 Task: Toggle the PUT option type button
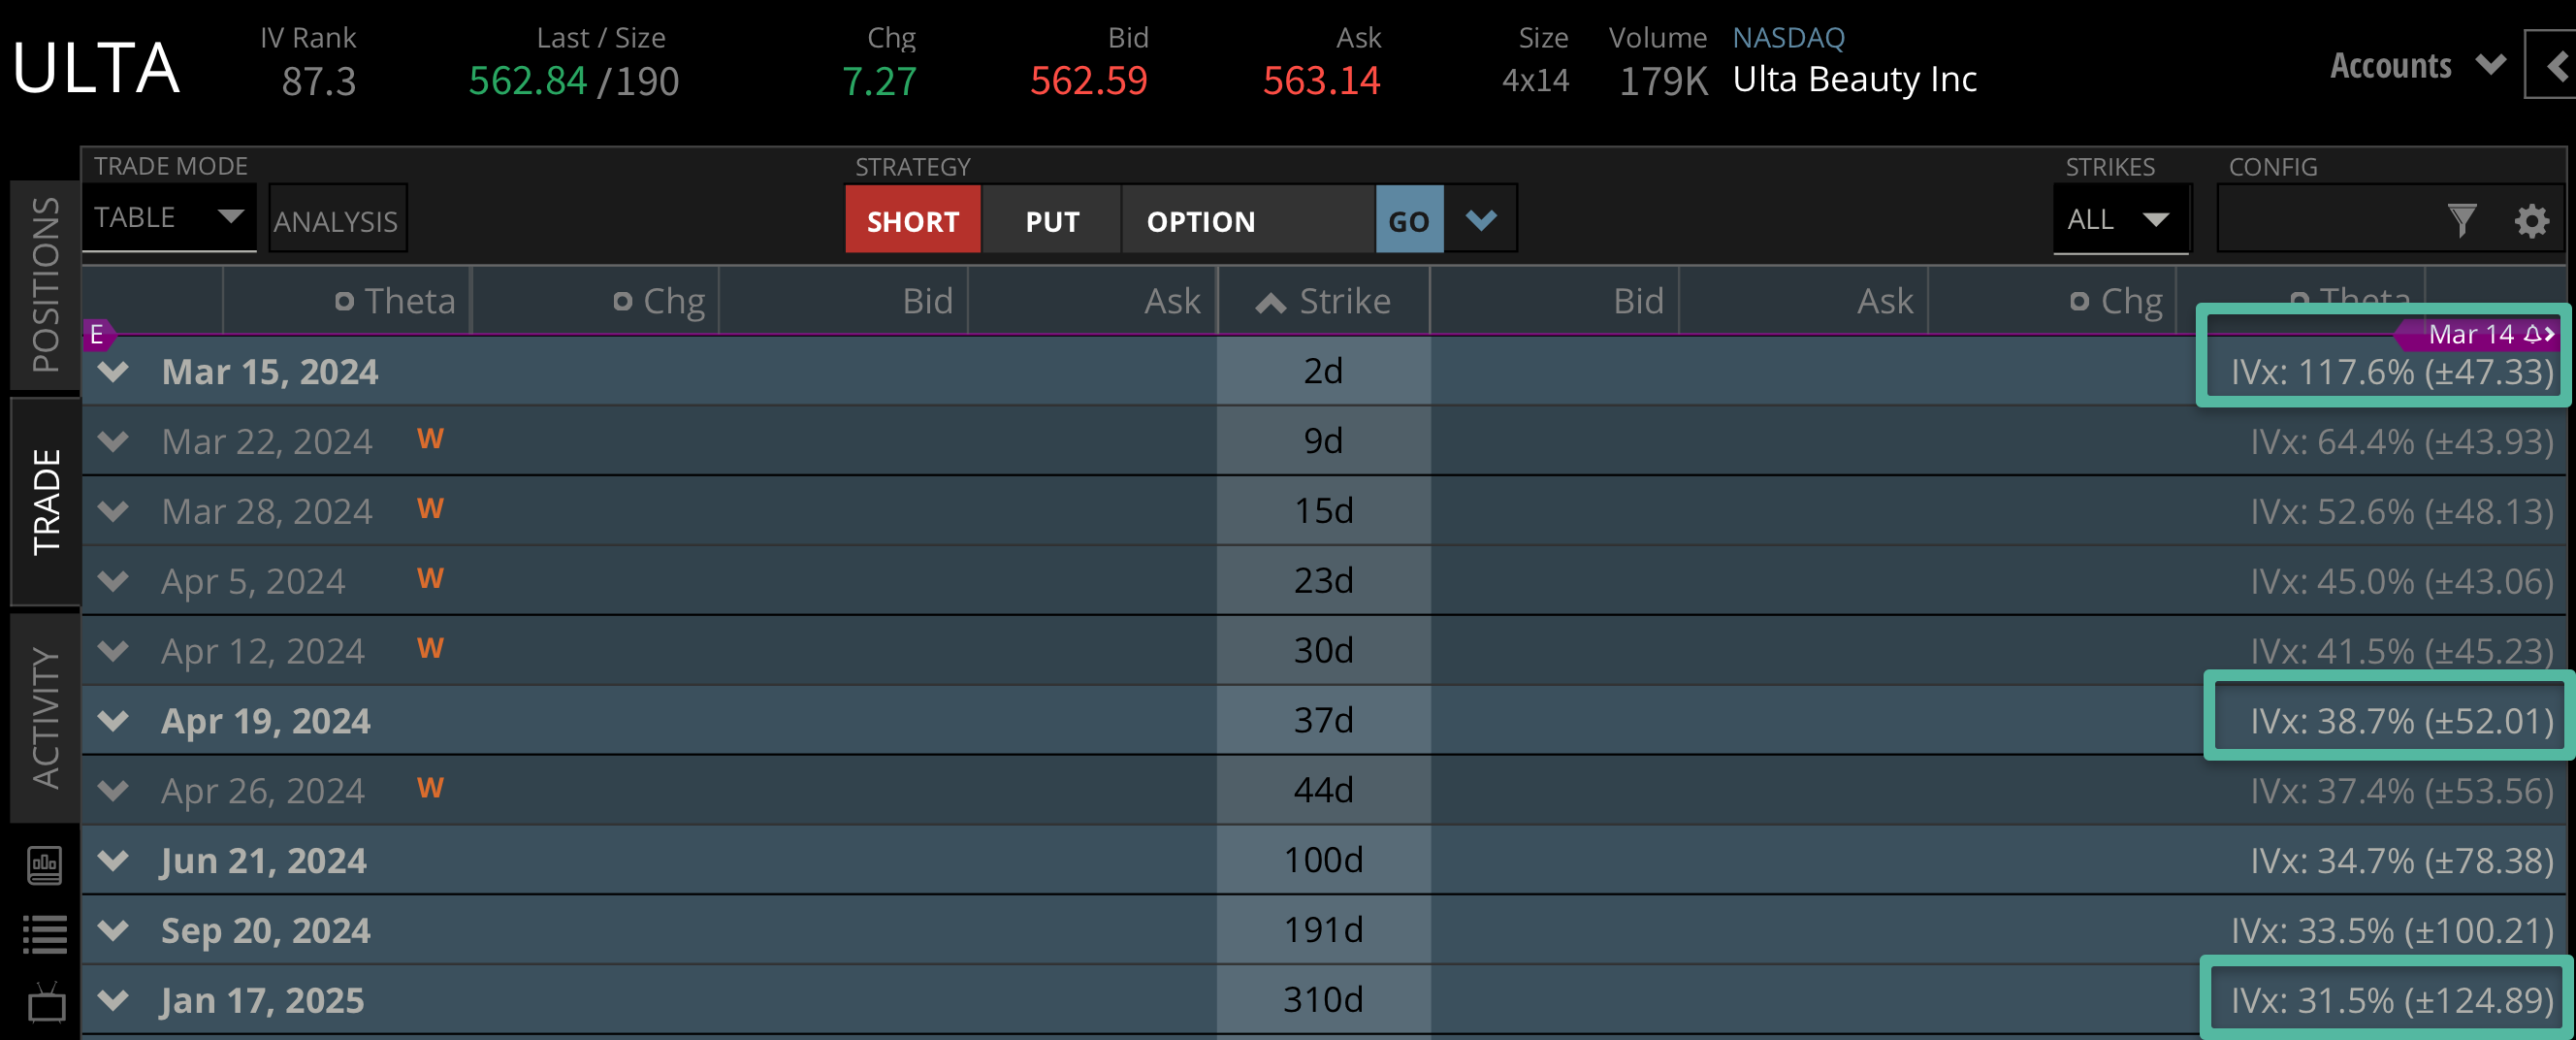click(x=1051, y=220)
